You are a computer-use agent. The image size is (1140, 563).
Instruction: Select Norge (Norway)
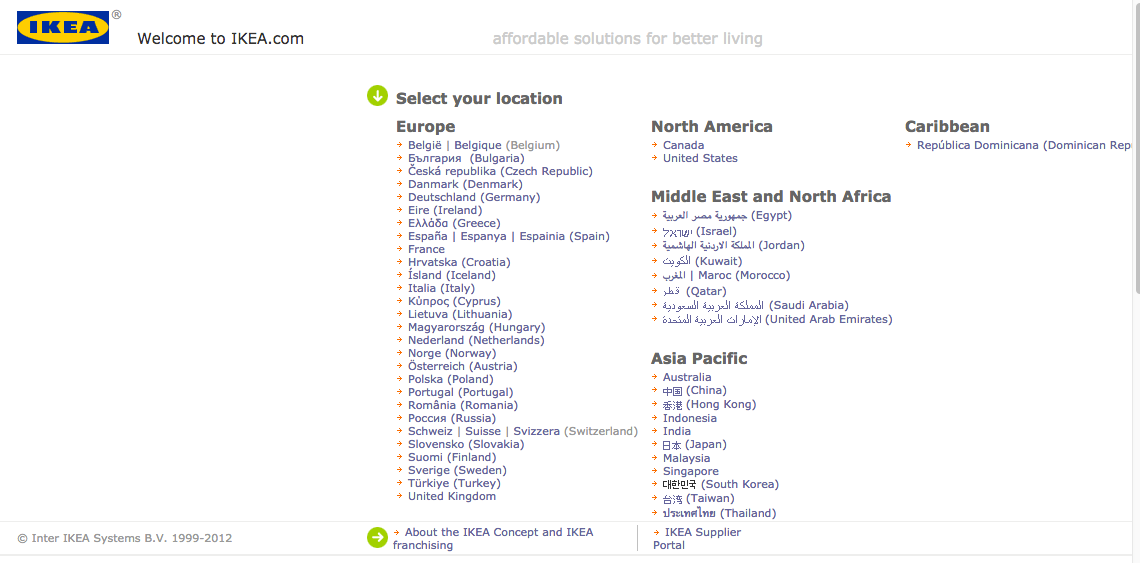452,354
